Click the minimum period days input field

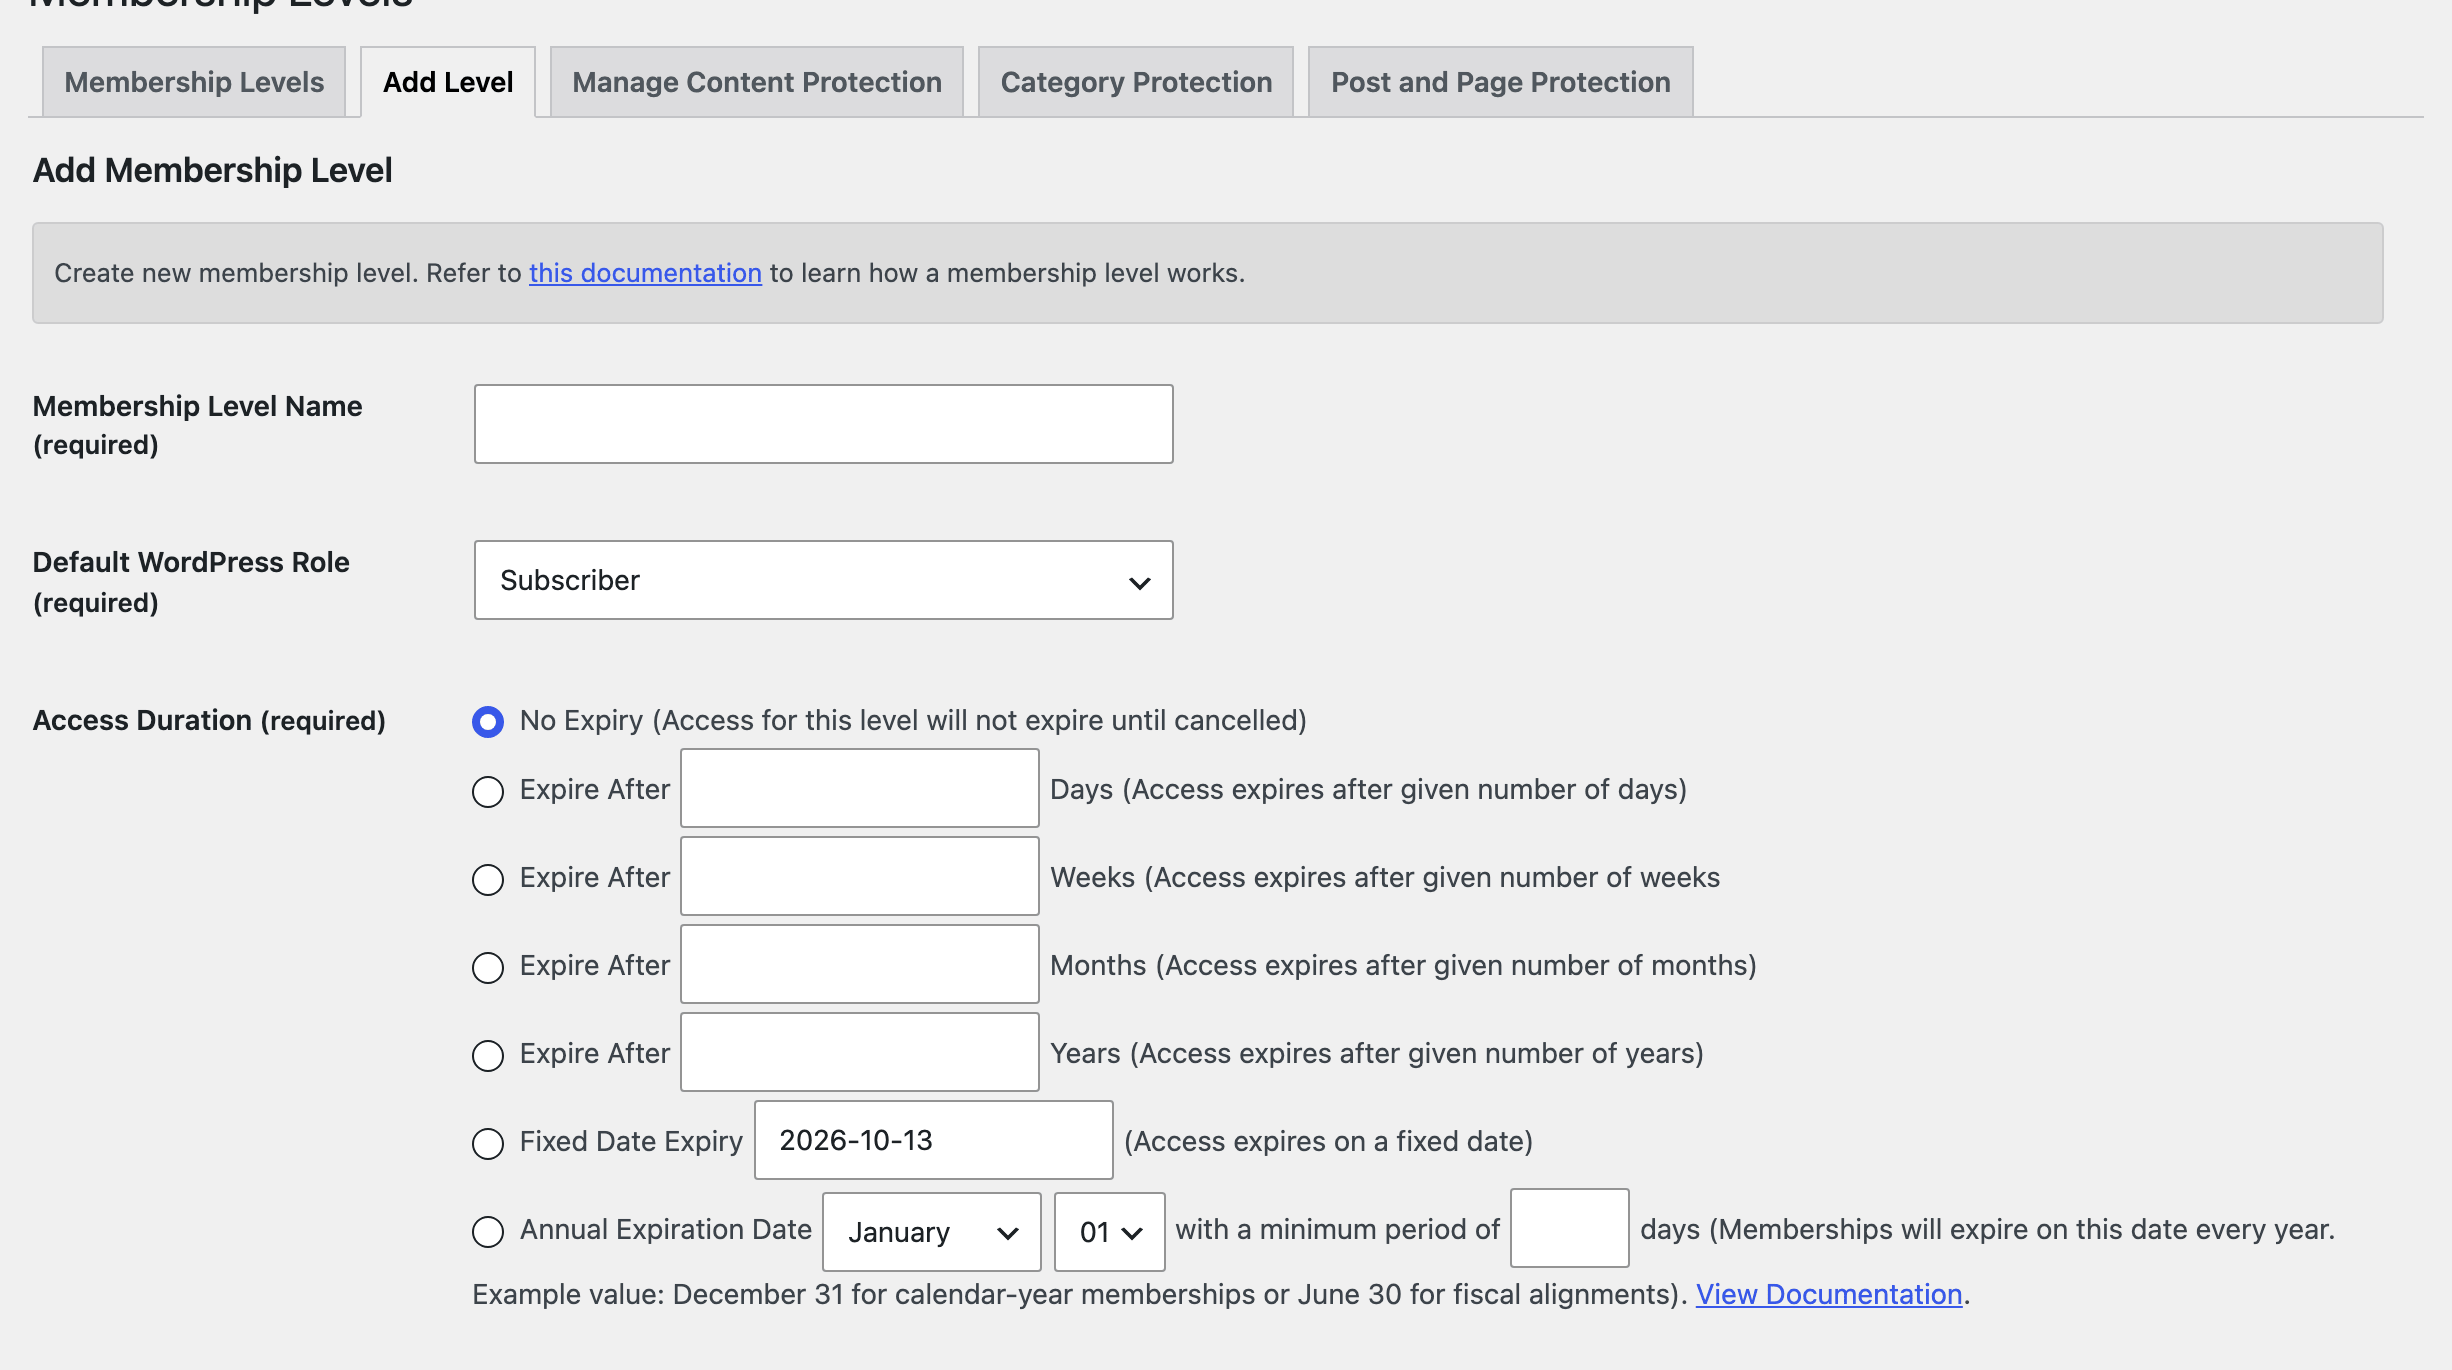click(x=1570, y=1228)
